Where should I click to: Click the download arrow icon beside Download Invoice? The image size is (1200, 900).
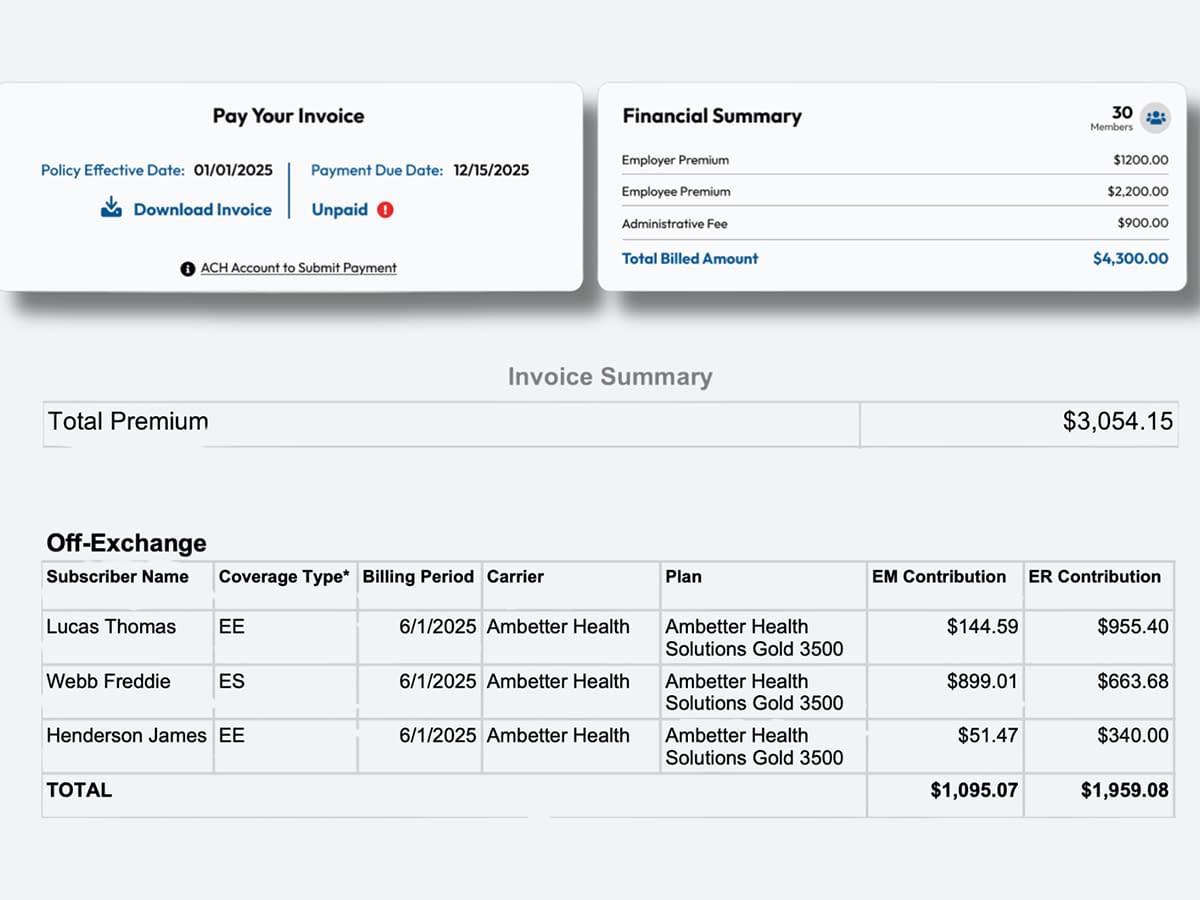(x=111, y=208)
